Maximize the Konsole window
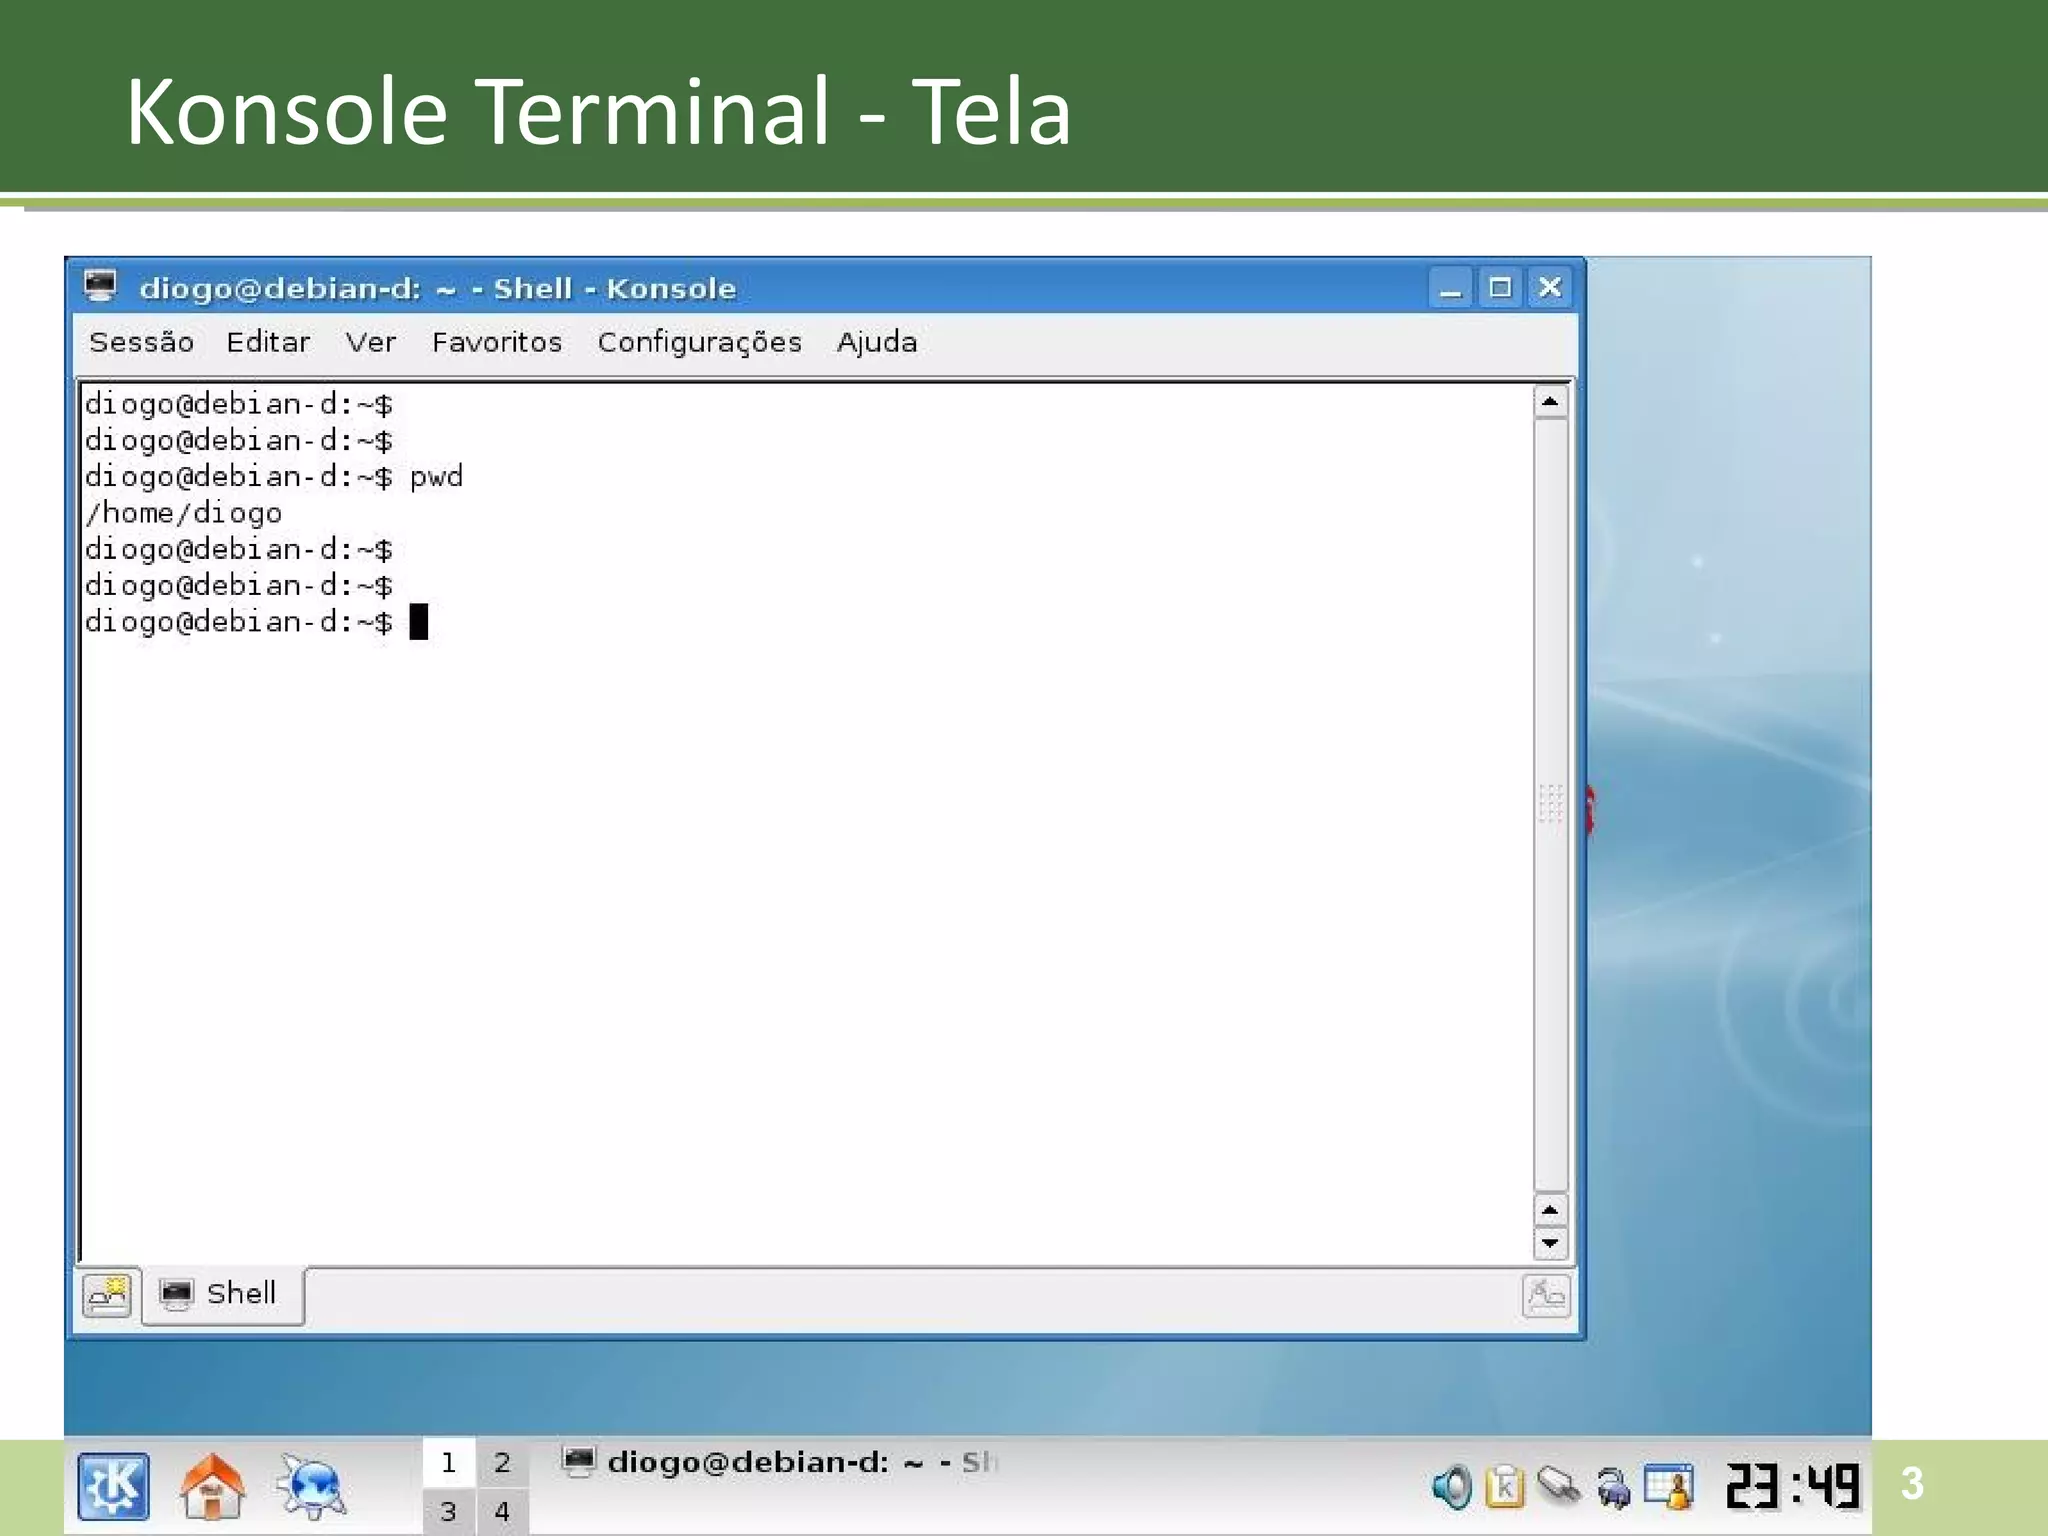 1499,288
